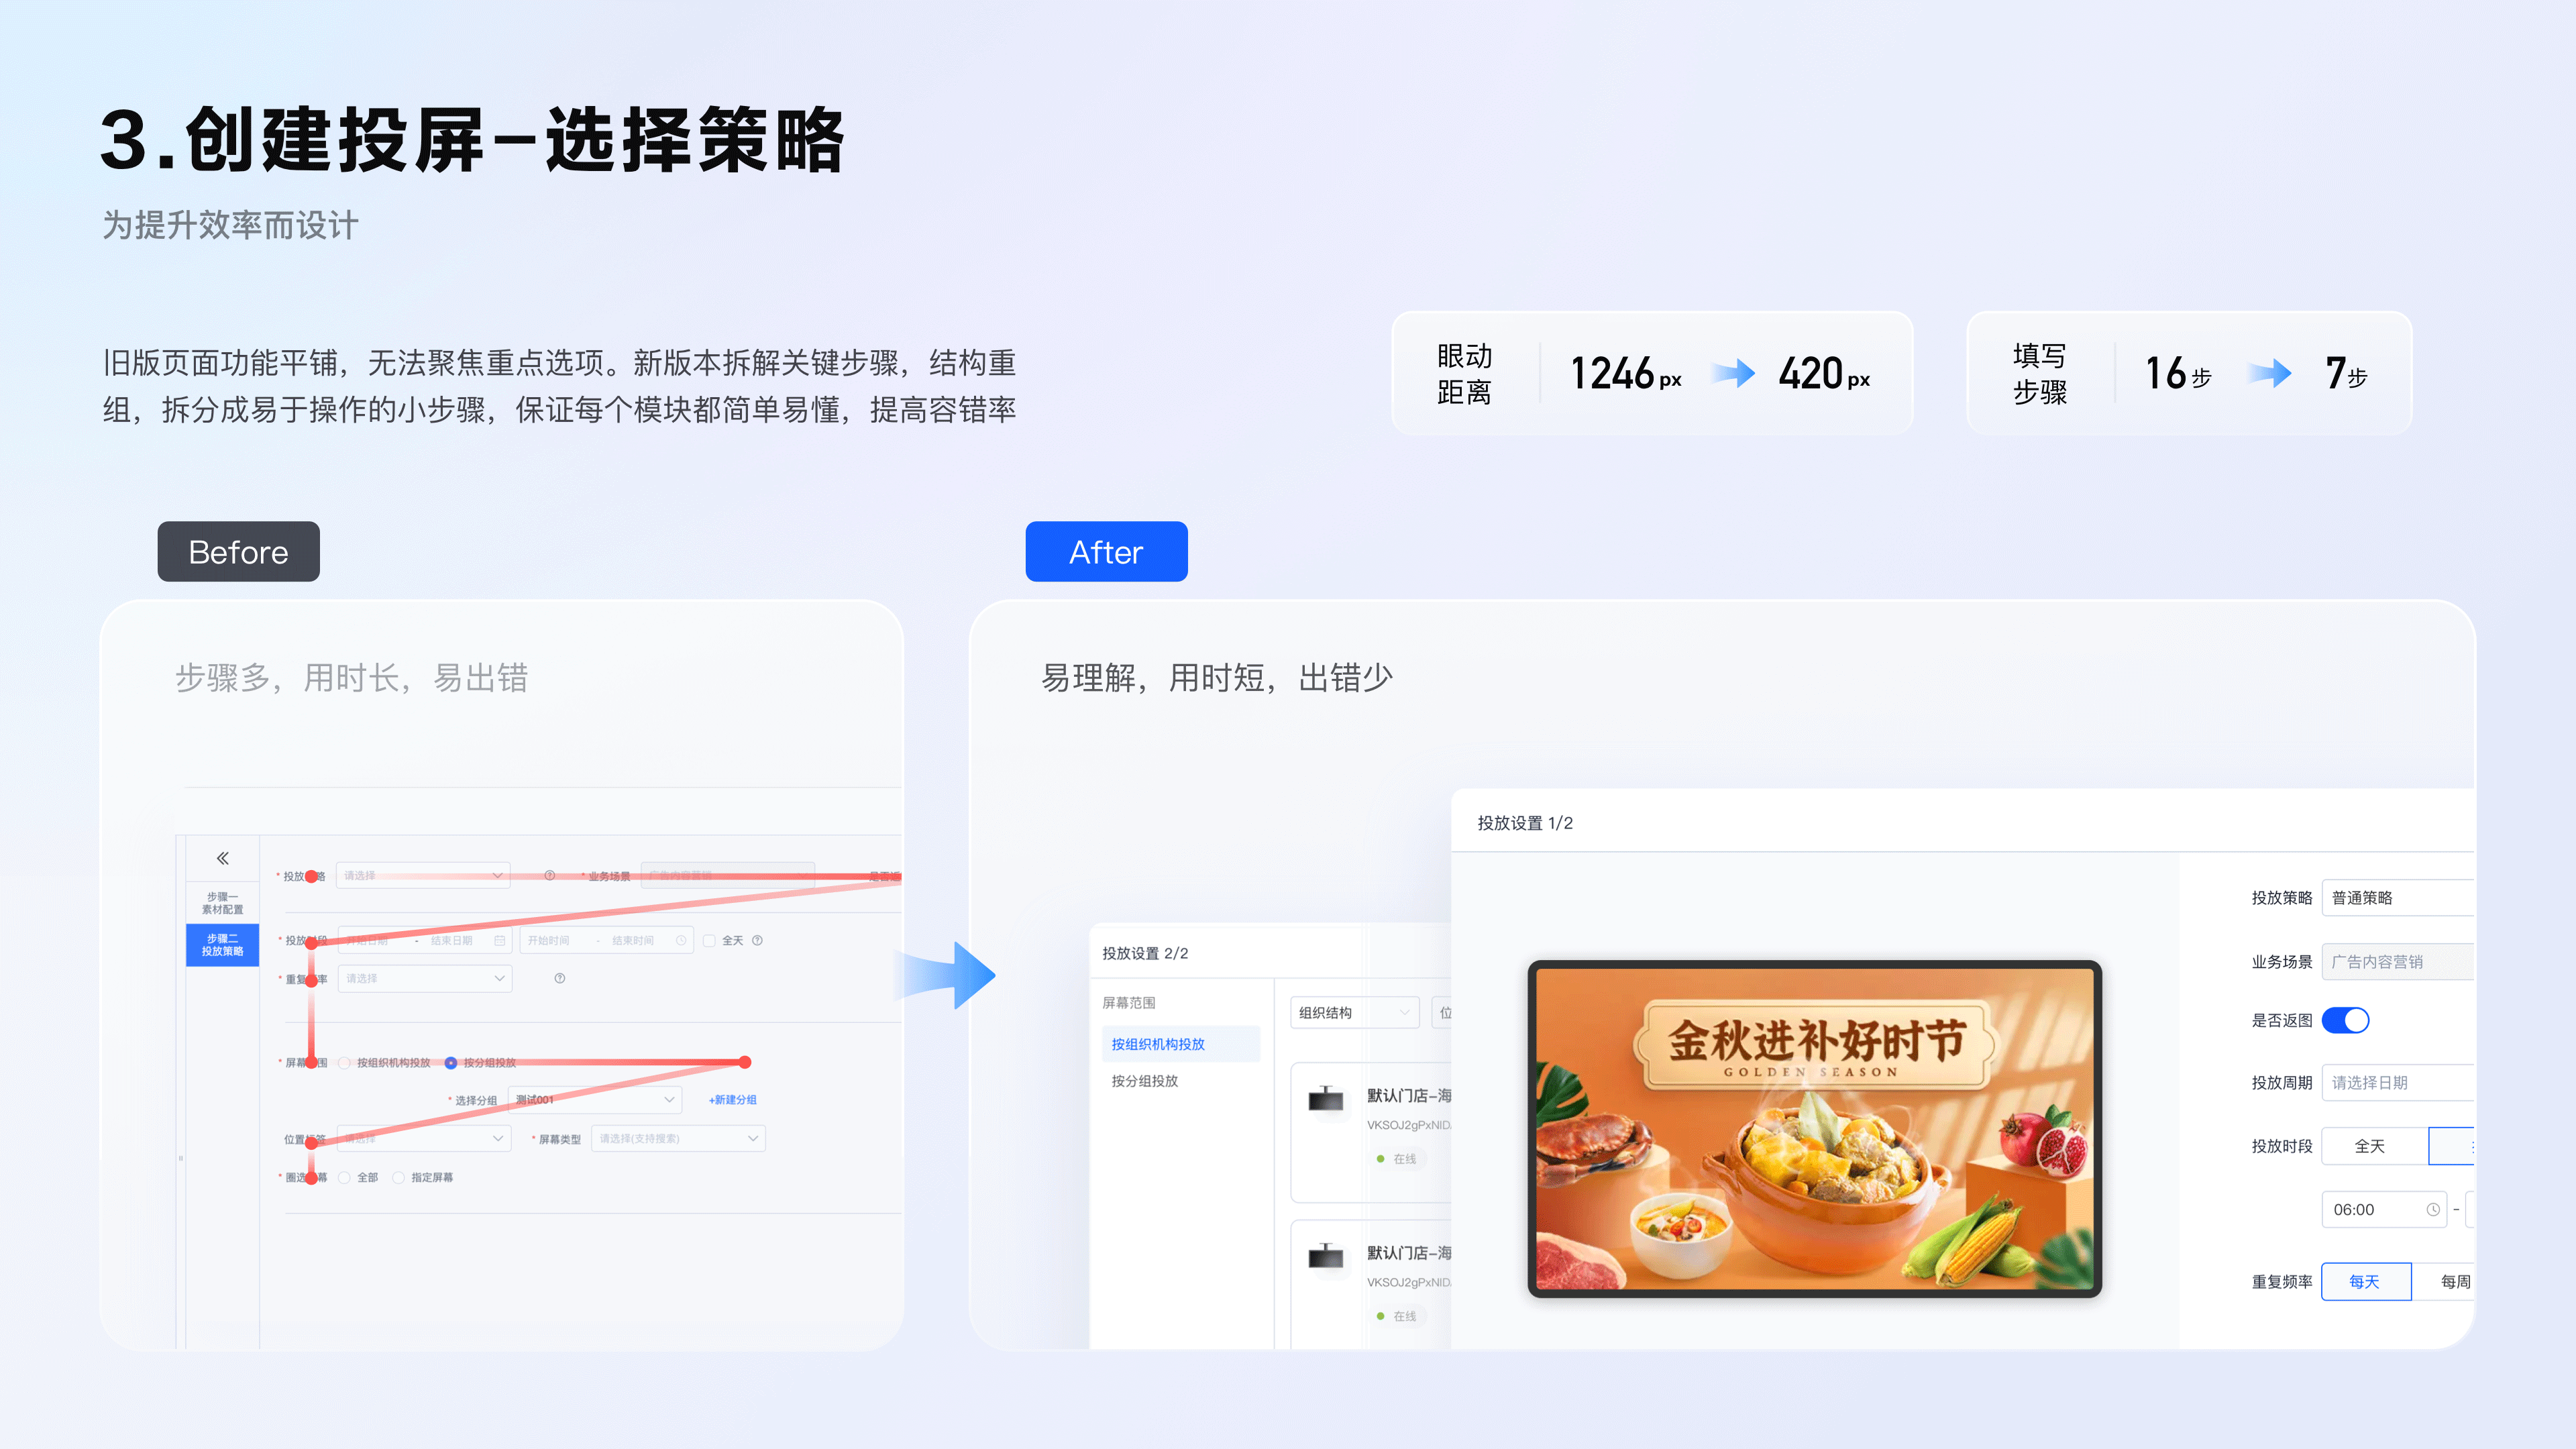Choose 每周 option for 重复频率
2576x1449 pixels.
(2444, 1281)
